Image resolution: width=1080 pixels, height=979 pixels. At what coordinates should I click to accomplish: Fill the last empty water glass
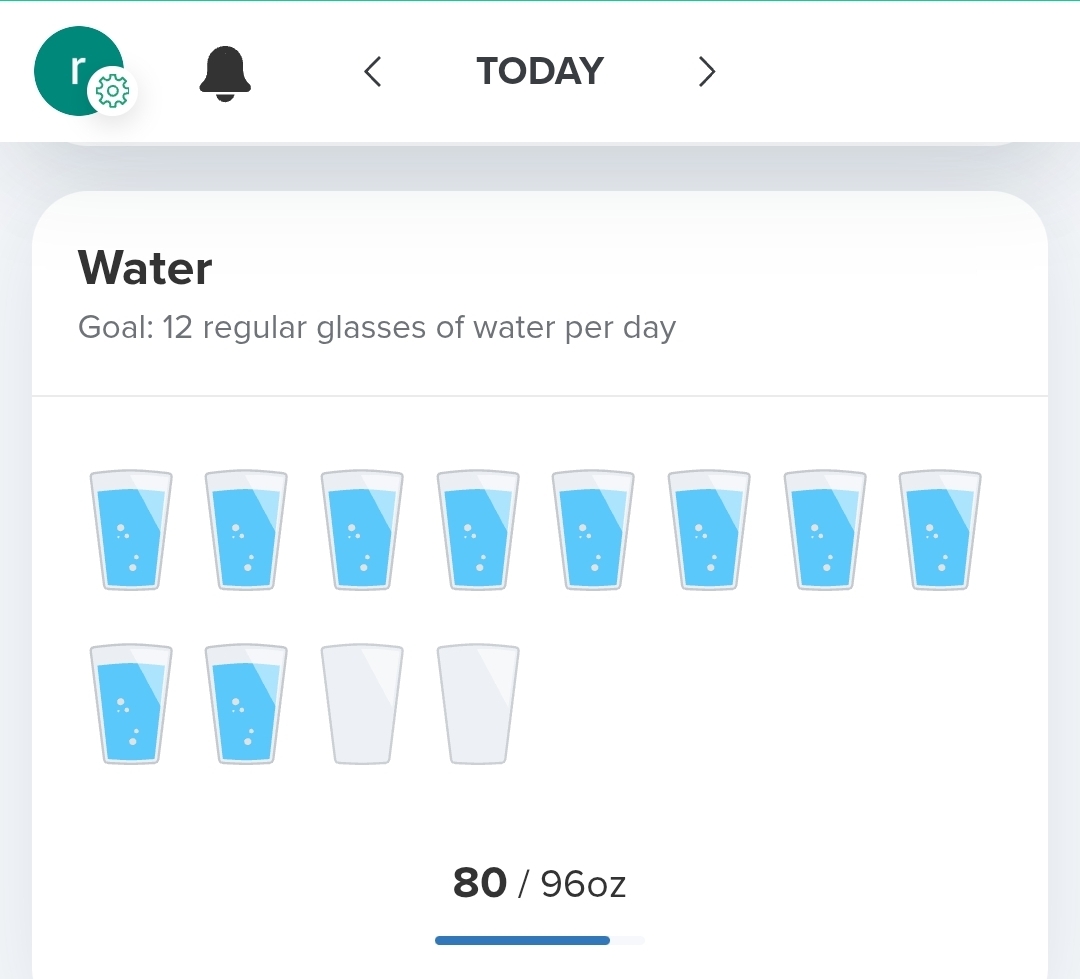pos(478,704)
